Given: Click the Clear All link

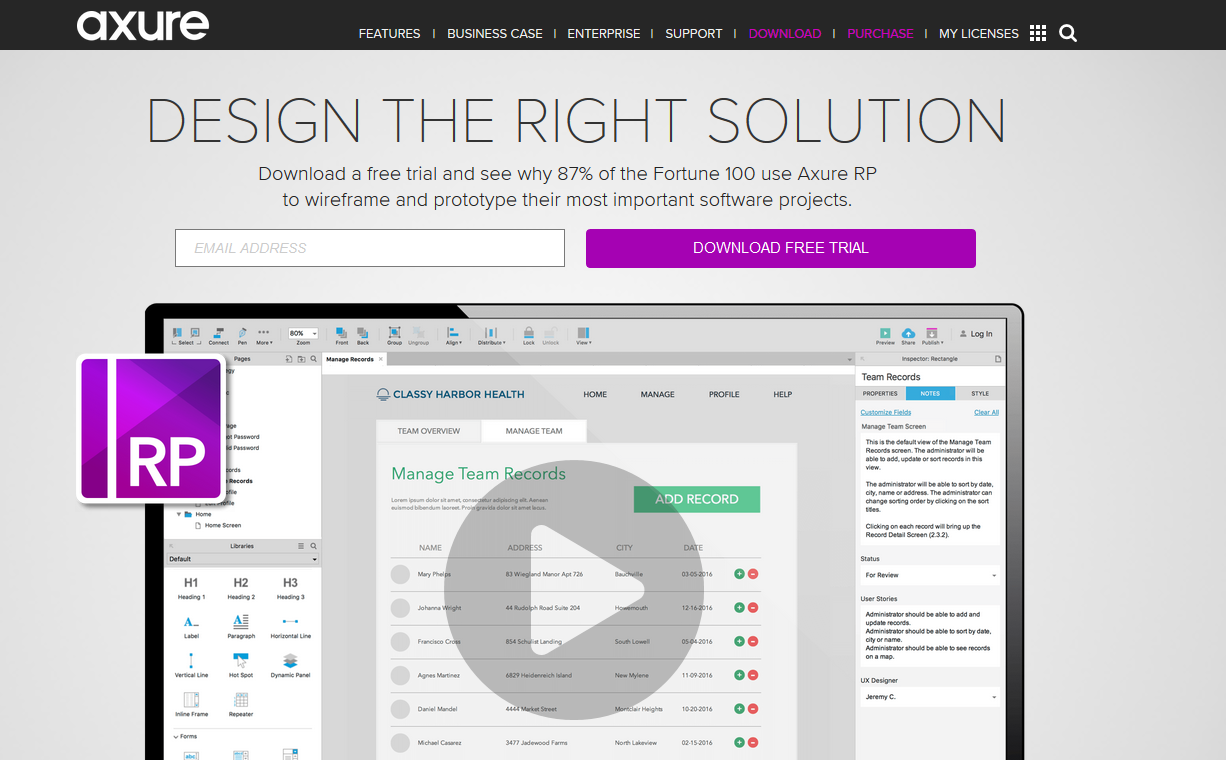Looking at the screenshot, I should (986, 412).
